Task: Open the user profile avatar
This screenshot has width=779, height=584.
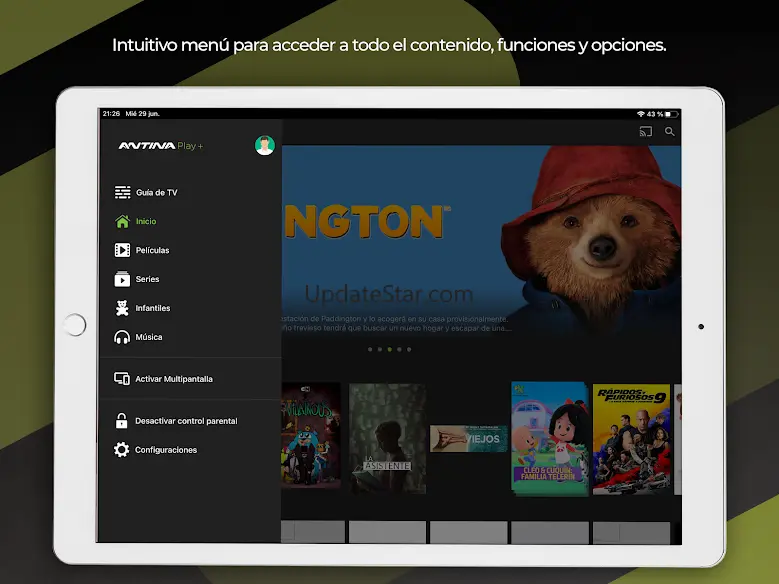Action: pos(264,146)
